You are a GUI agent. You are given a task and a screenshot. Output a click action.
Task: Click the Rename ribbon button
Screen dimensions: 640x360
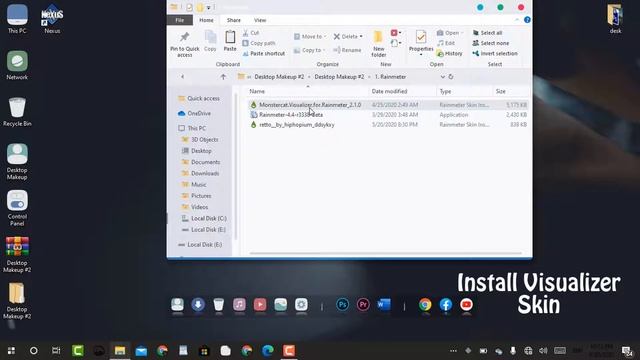click(347, 50)
